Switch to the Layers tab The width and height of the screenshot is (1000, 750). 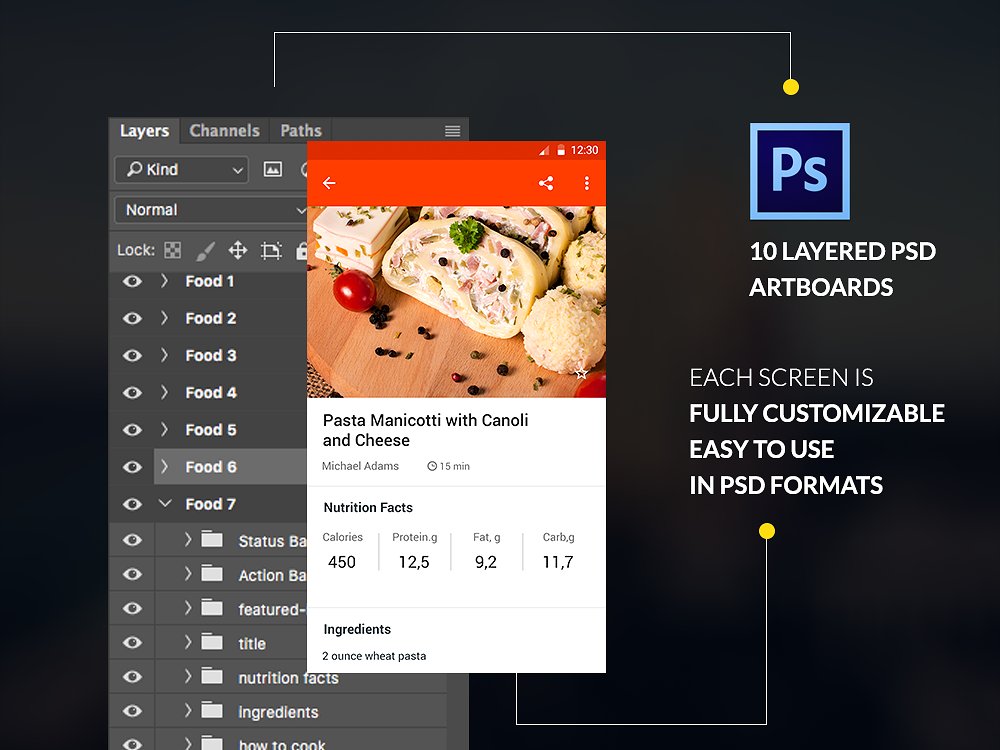[144, 131]
